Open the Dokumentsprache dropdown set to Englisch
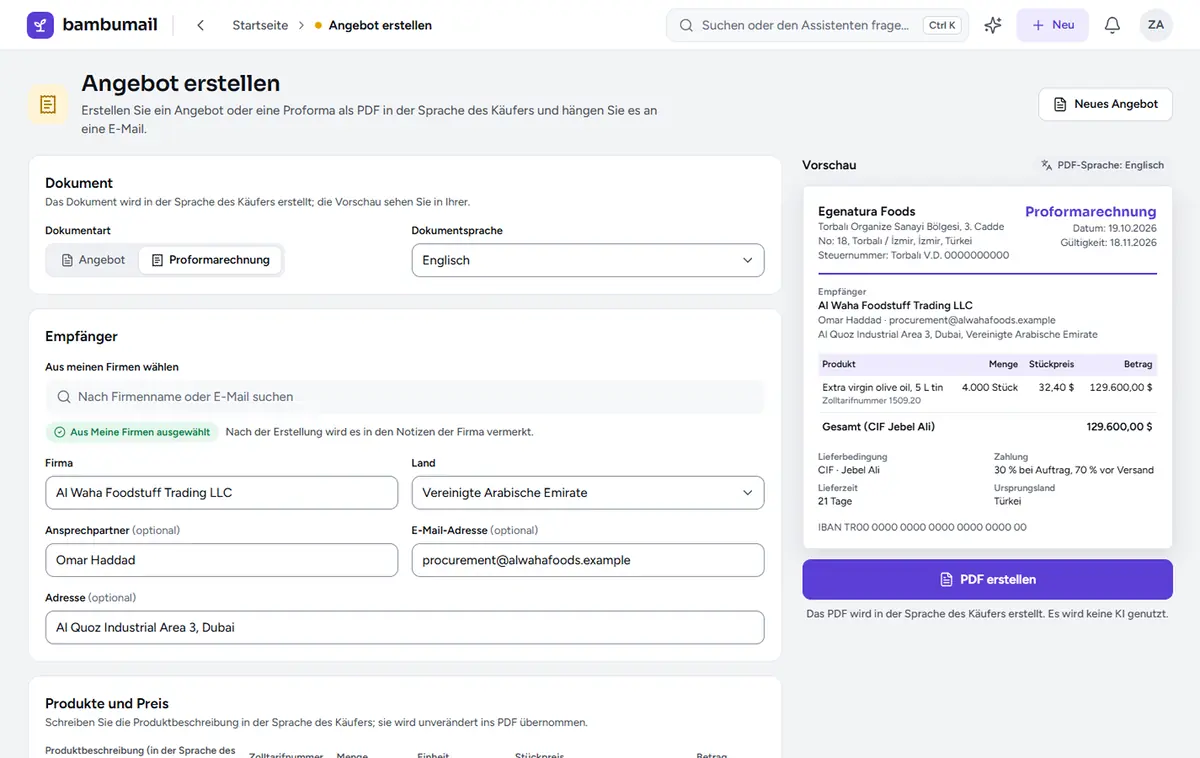 pyautogui.click(x=588, y=260)
